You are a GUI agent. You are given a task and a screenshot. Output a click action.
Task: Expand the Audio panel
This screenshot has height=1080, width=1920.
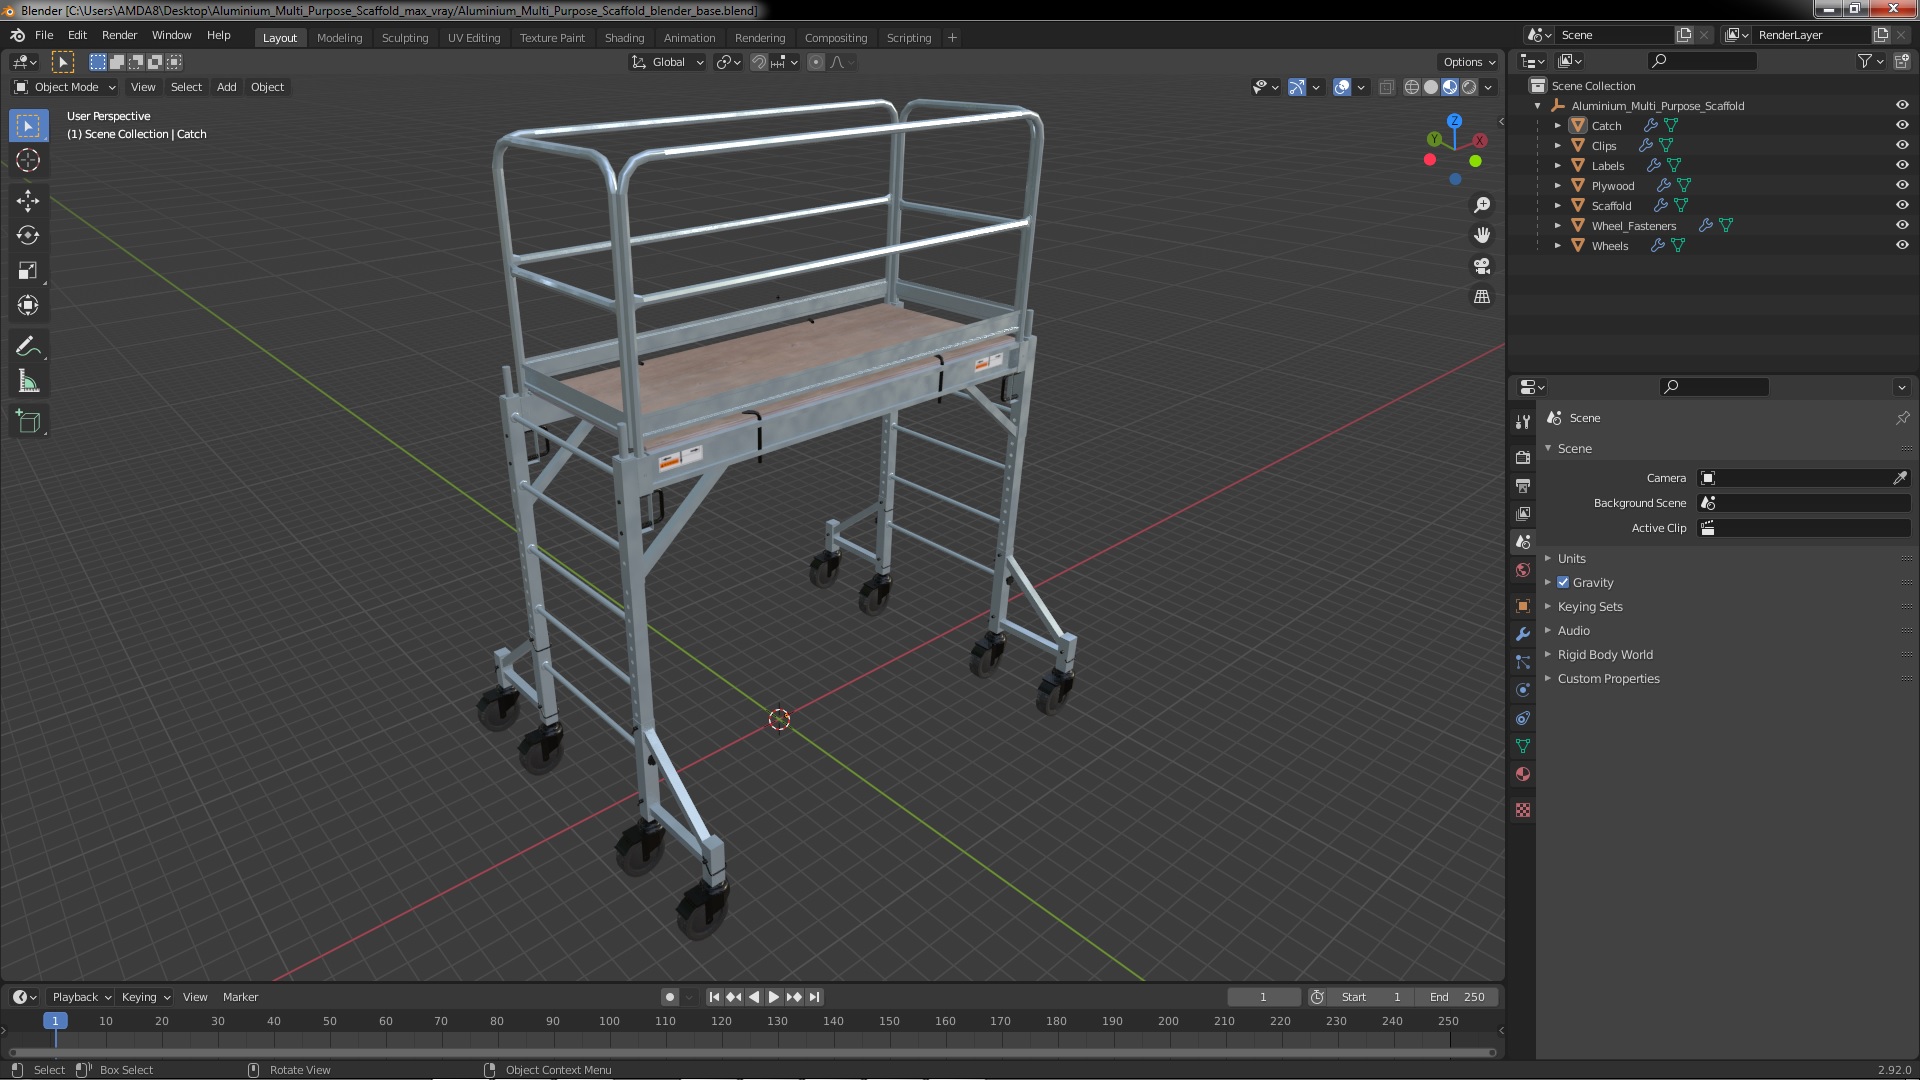[x=1573, y=630]
